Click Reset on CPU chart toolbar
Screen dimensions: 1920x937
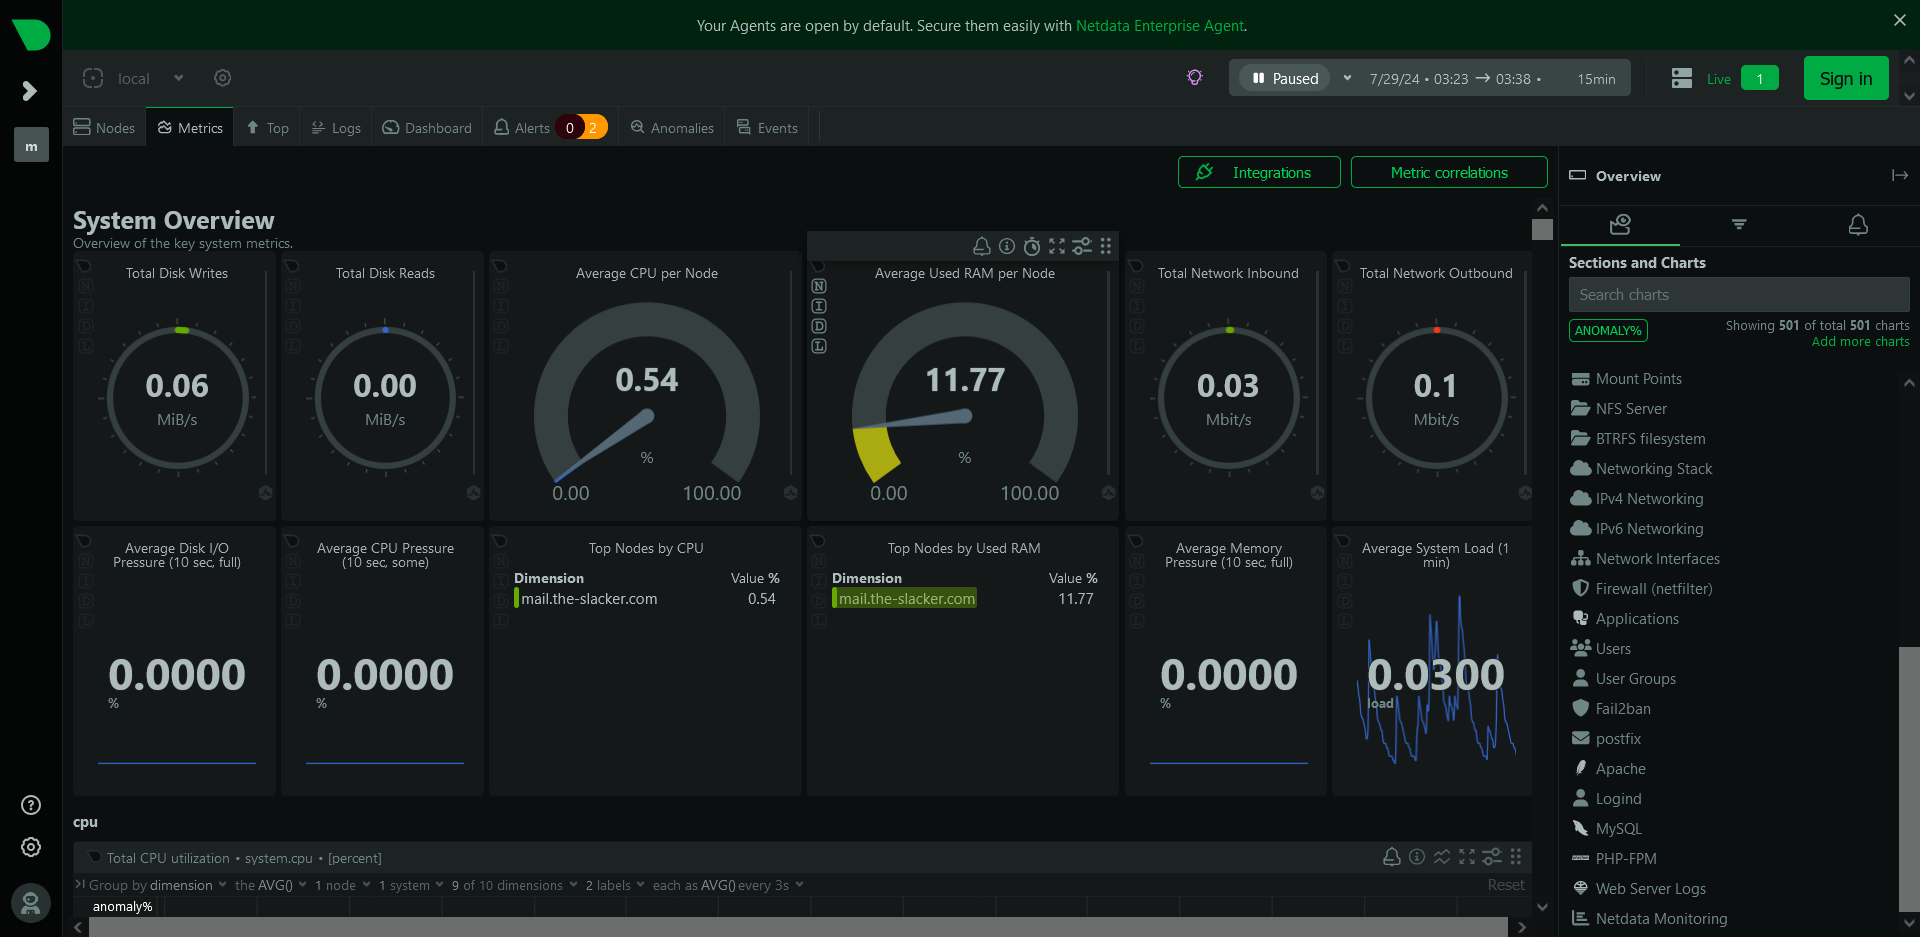1506,885
